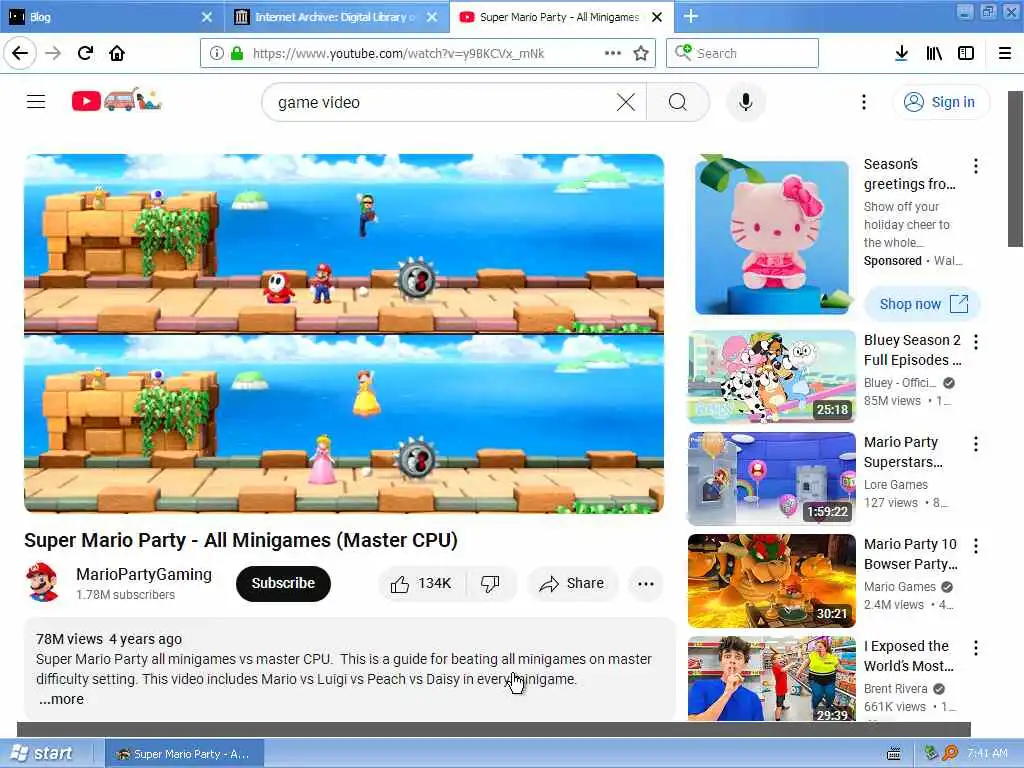Click the YouTube search magnifier button
The width and height of the screenshot is (1024, 768).
pyautogui.click(x=677, y=102)
